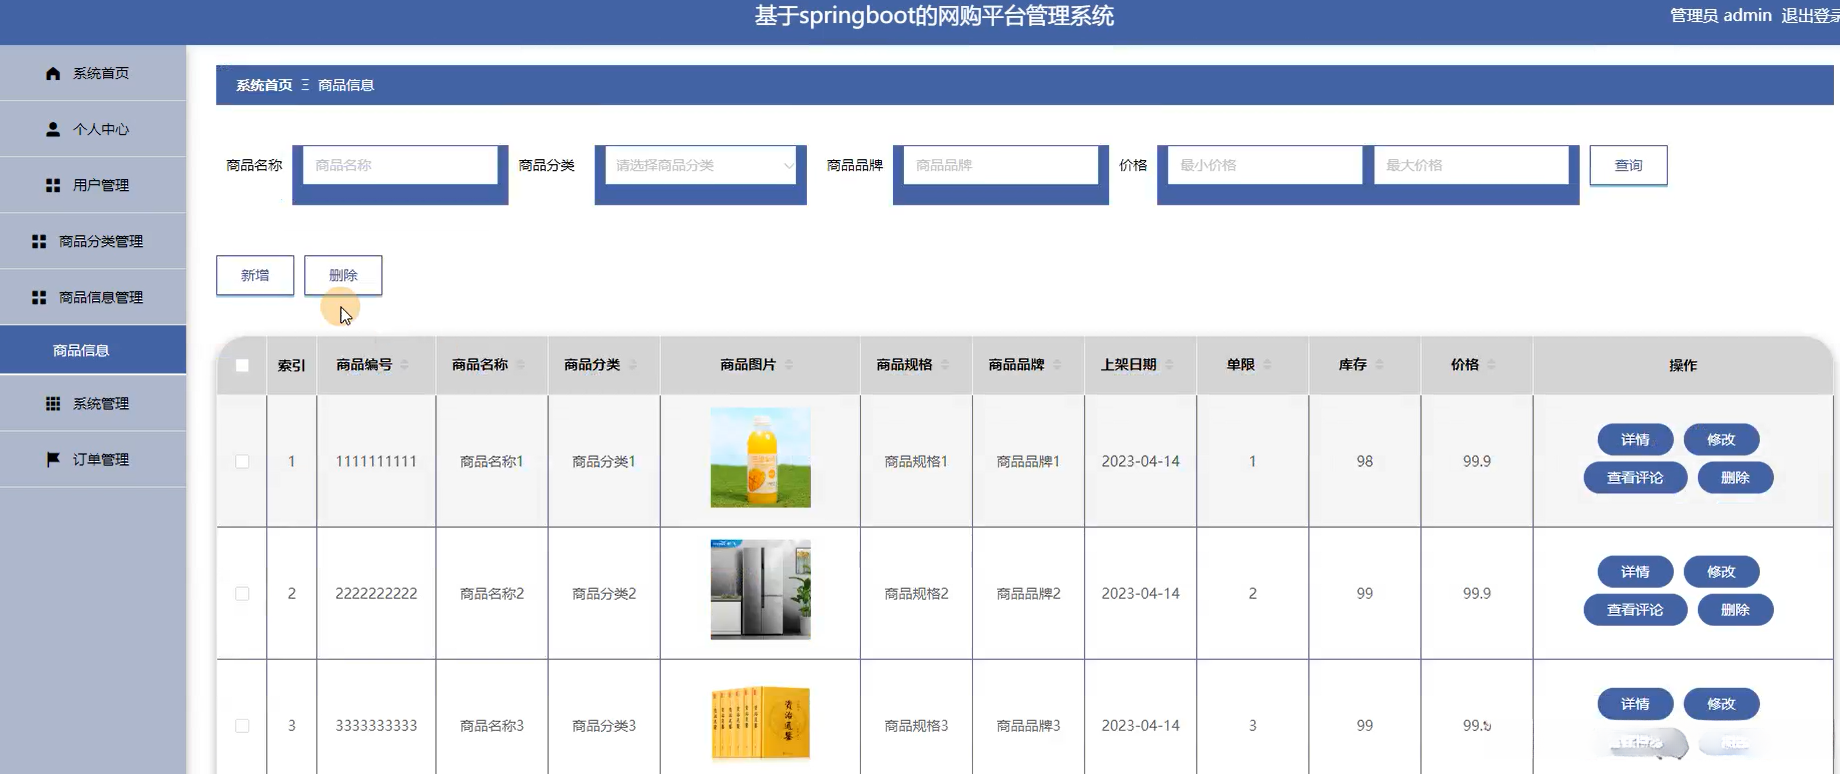1840x774 pixels.
Task: Click 查看评论 for 商品名称2 row
Action: [1635, 610]
